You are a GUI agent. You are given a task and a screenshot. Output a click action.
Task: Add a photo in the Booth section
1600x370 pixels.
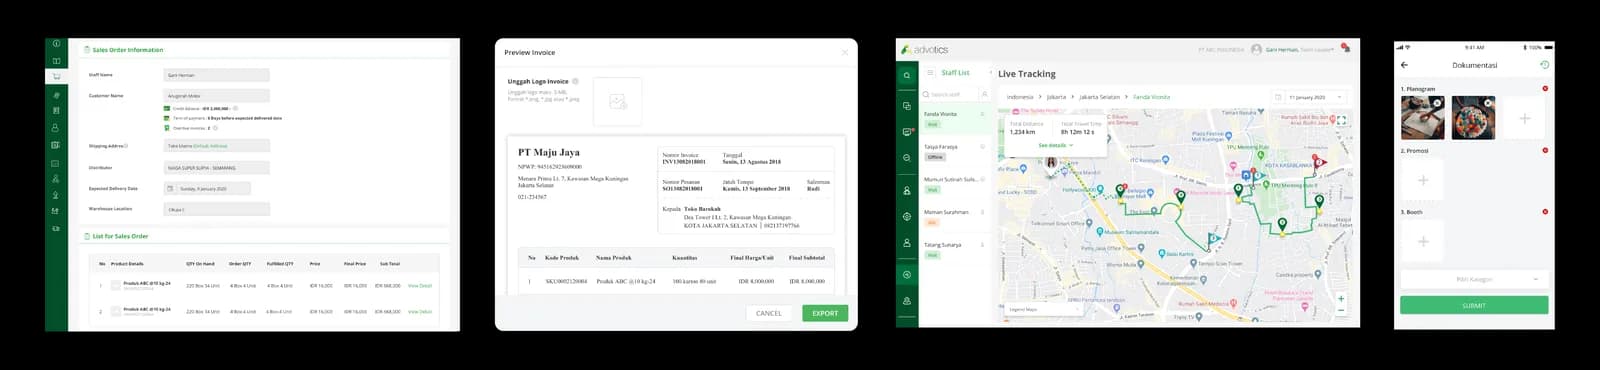point(1422,241)
